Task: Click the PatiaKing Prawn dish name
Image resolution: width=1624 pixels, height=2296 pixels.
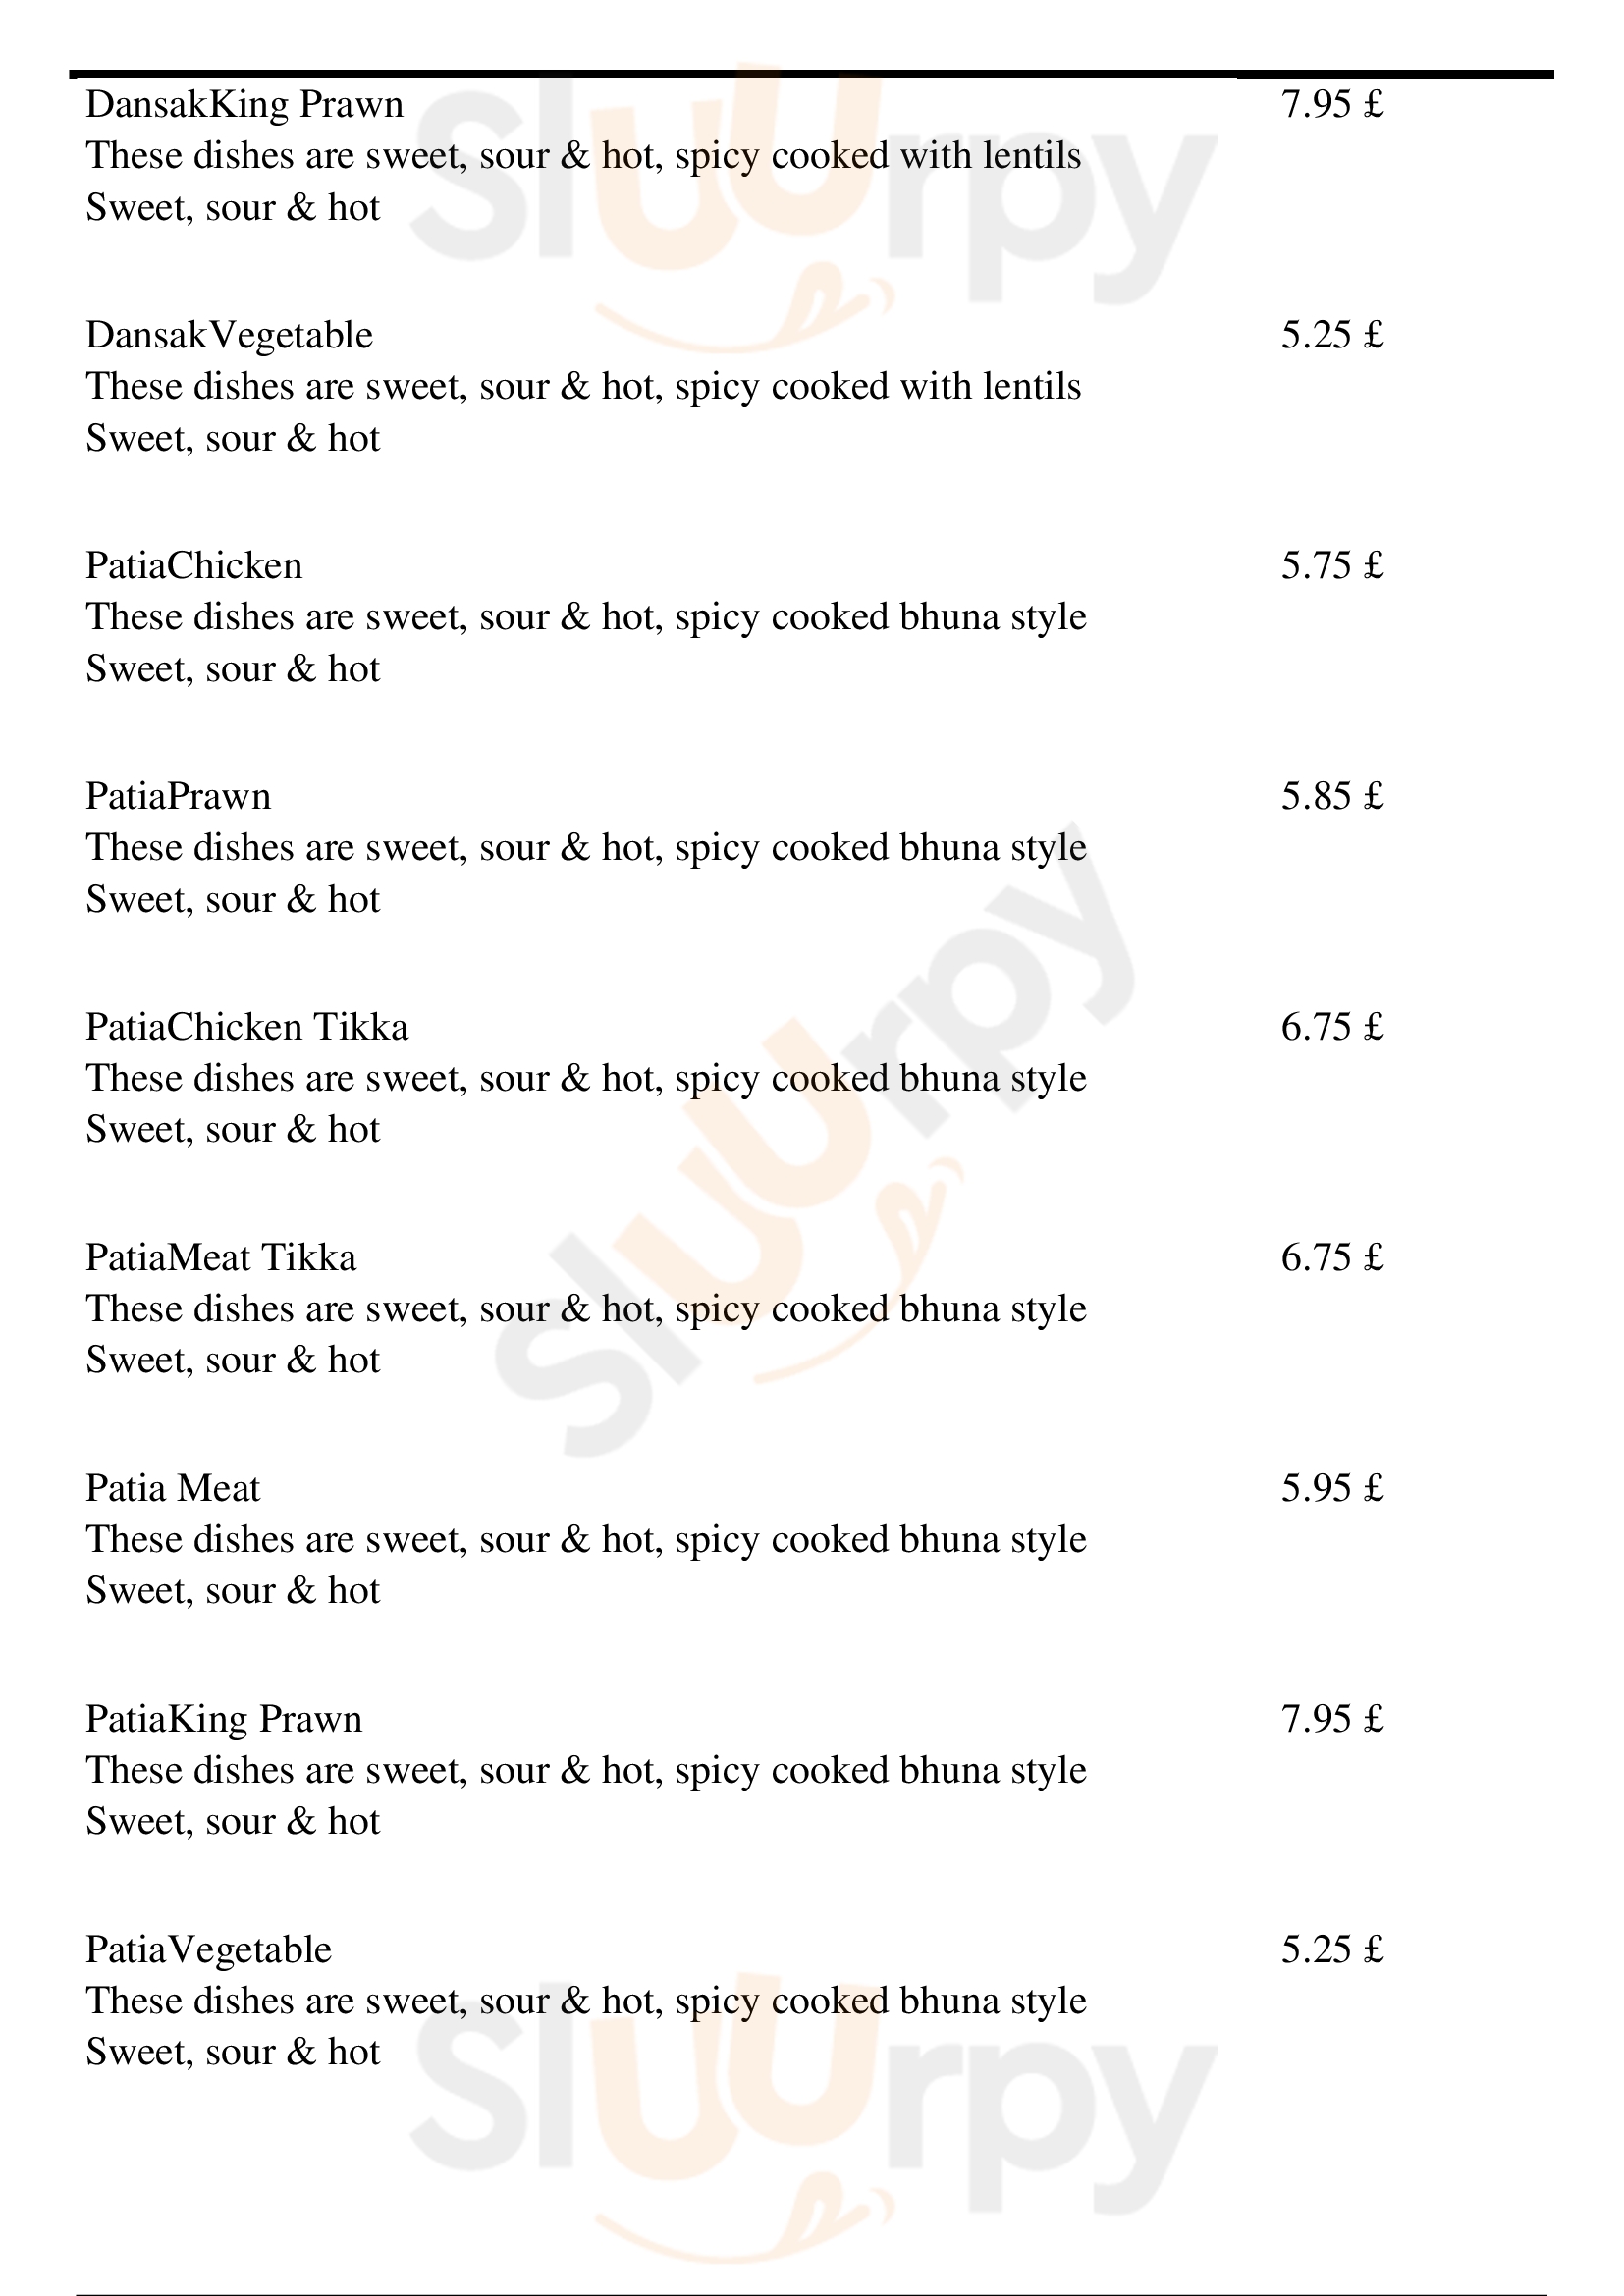Action: (224, 1718)
